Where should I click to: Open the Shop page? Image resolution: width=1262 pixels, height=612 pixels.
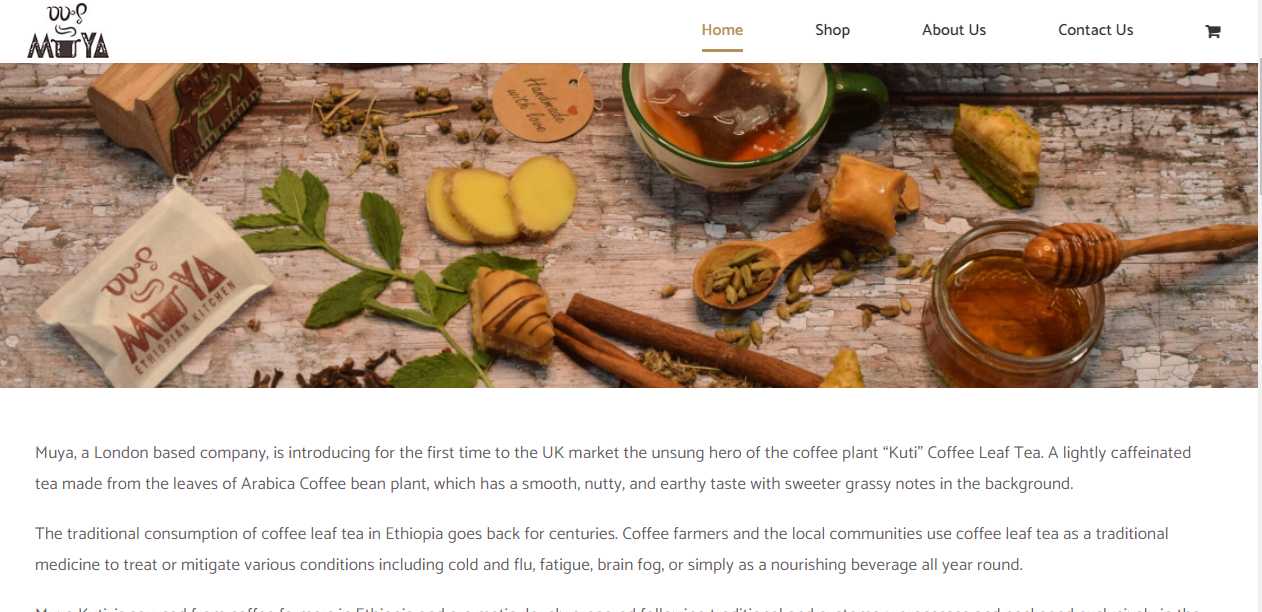(x=832, y=30)
